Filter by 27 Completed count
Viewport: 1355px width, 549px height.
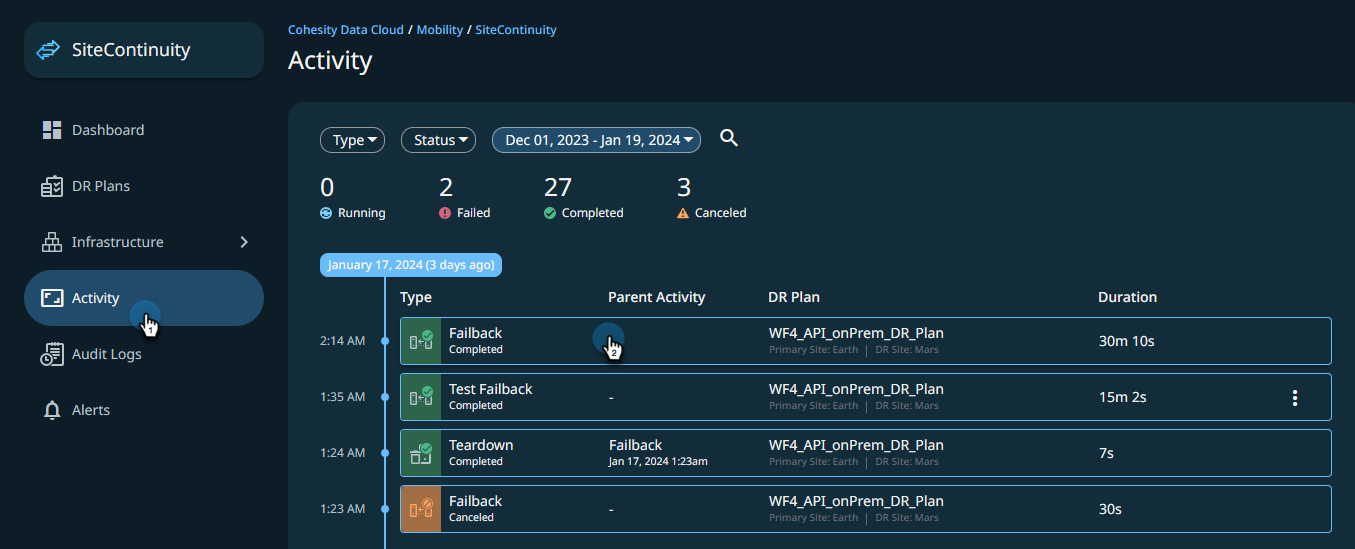pos(584,198)
